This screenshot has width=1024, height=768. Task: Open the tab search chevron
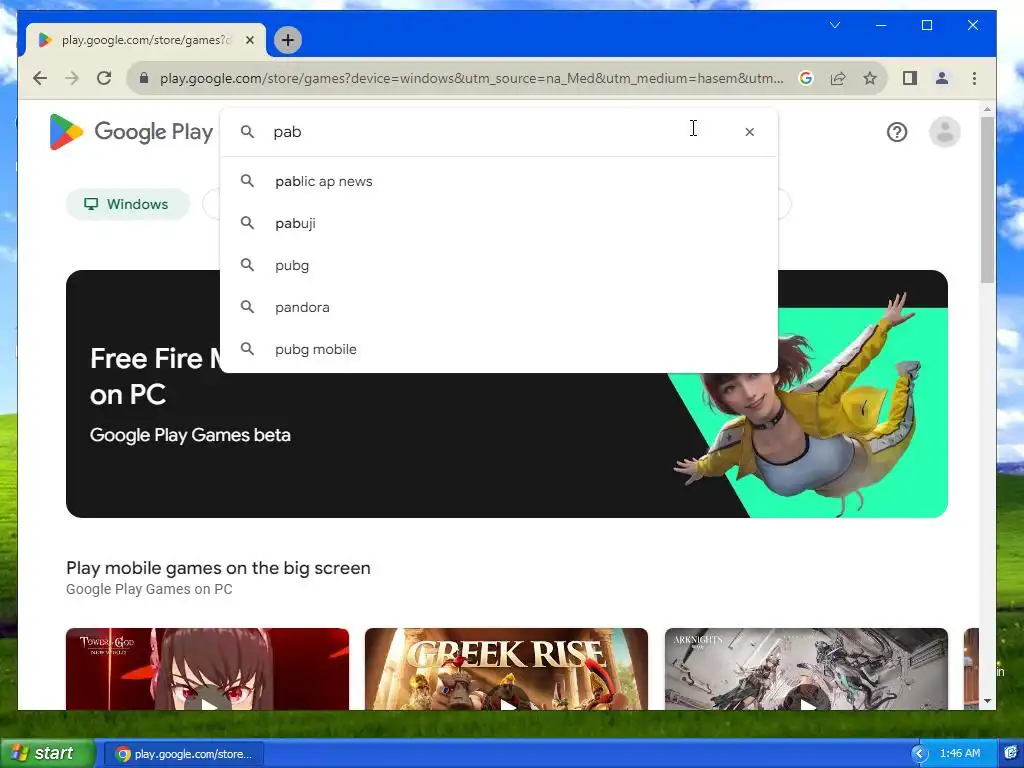[835, 25]
